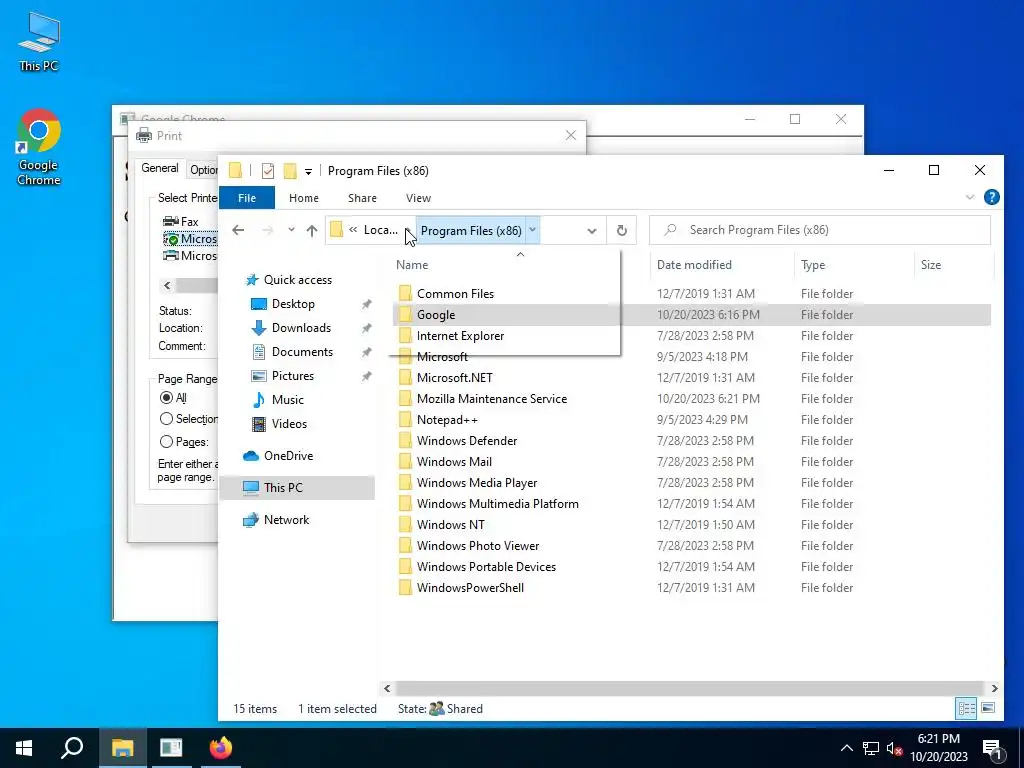Select the Windows Defender folder
Viewport: 1024px width, 768px height.
pos(467,441)
